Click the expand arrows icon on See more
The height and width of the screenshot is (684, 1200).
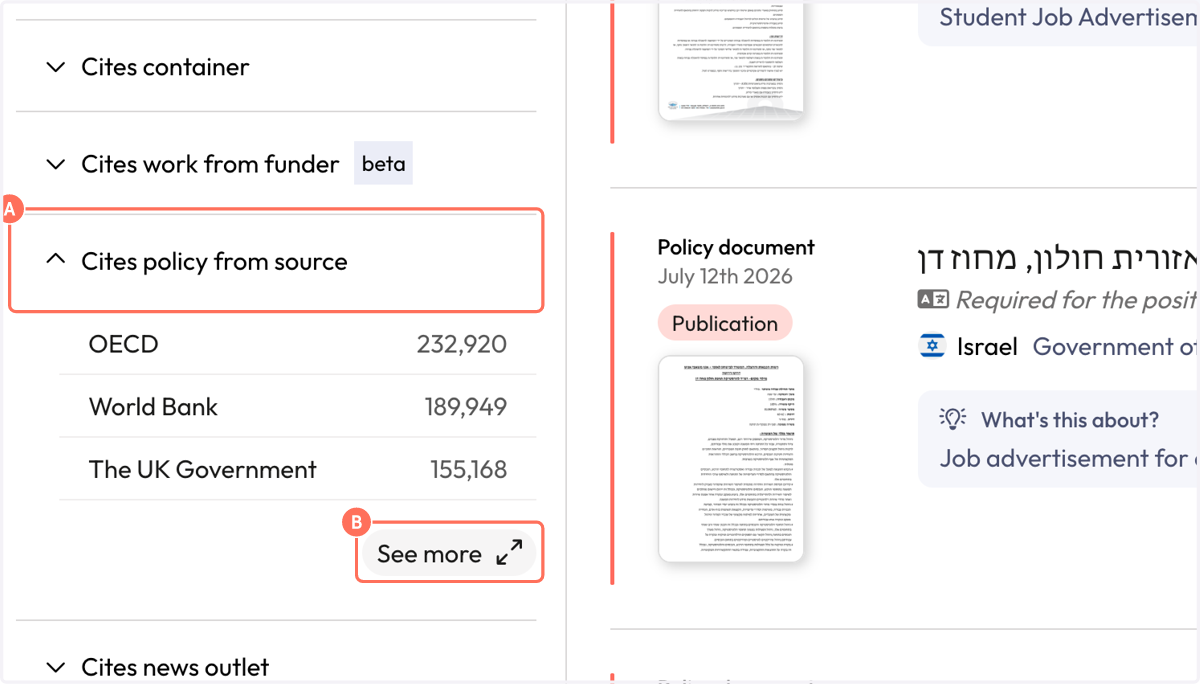click(x=510, y=553)
